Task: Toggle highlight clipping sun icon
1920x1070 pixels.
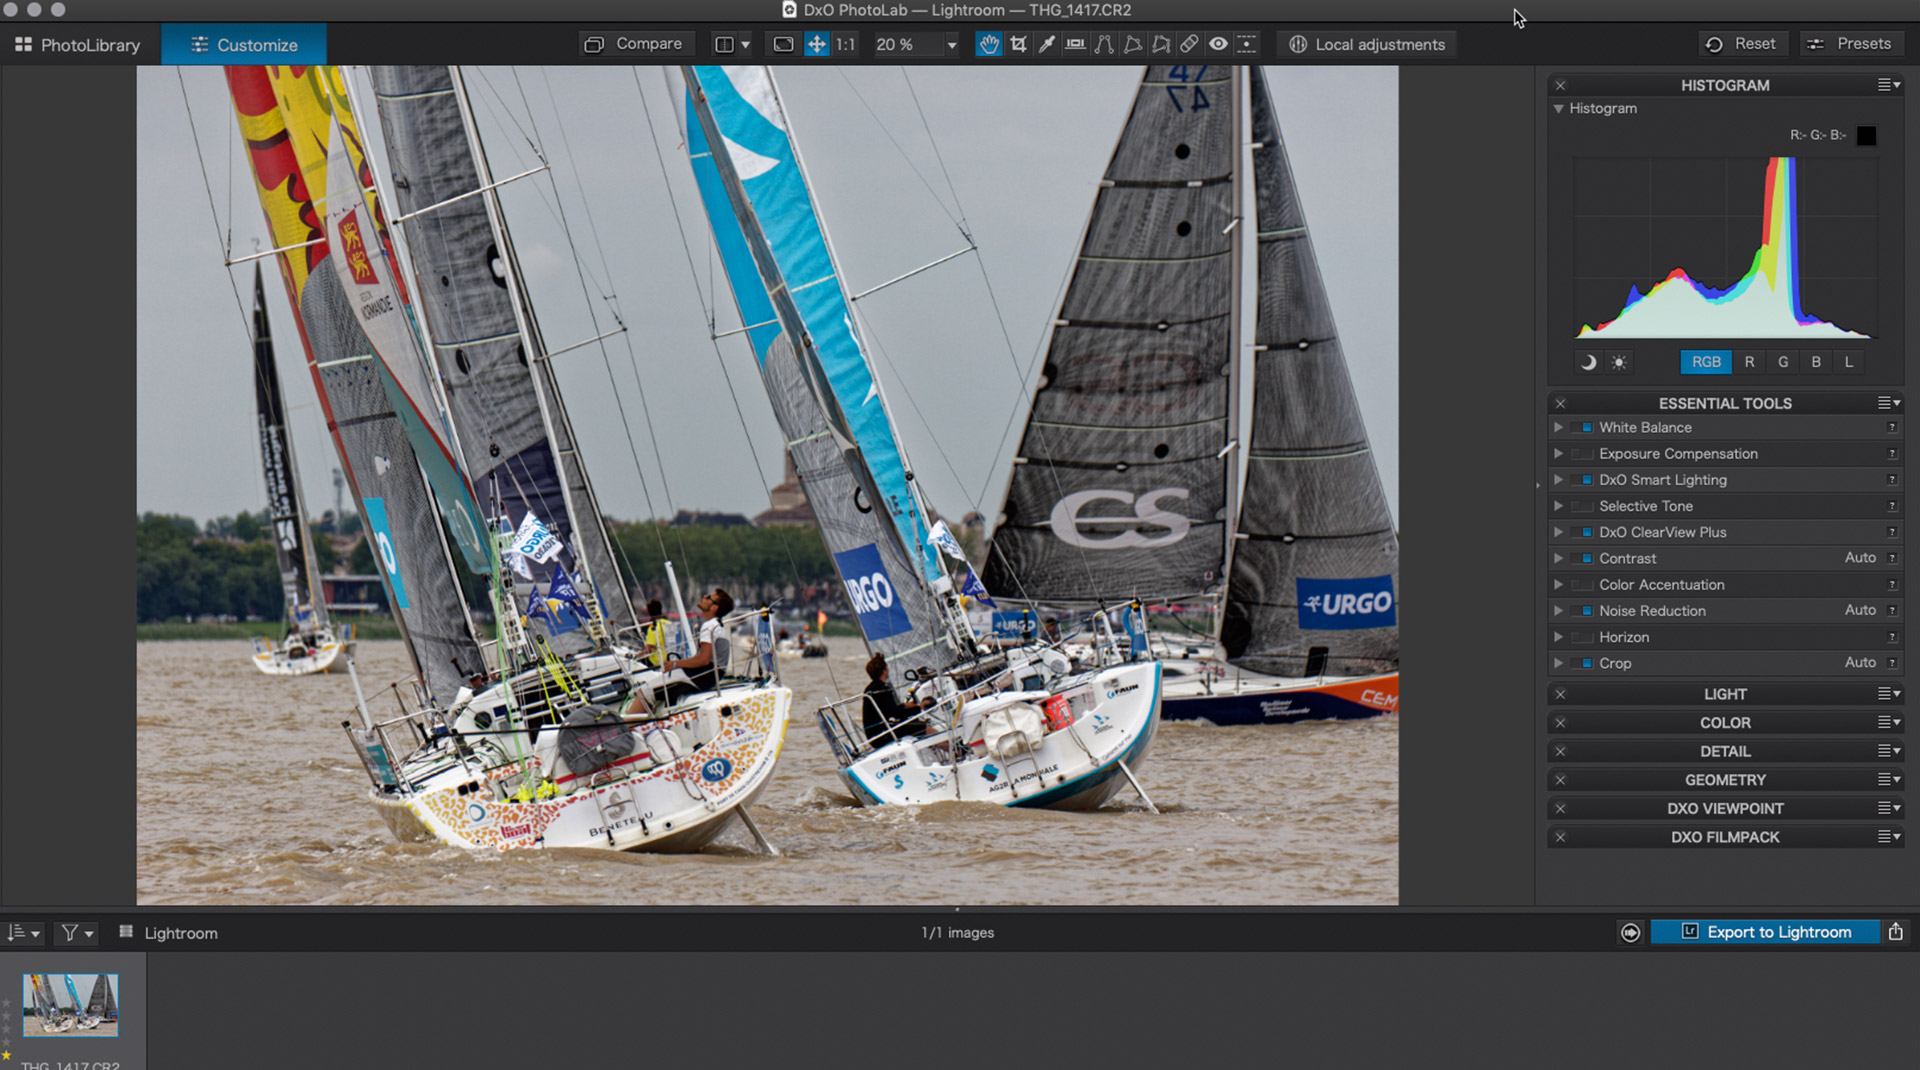Action: (x=1619, y=362)
